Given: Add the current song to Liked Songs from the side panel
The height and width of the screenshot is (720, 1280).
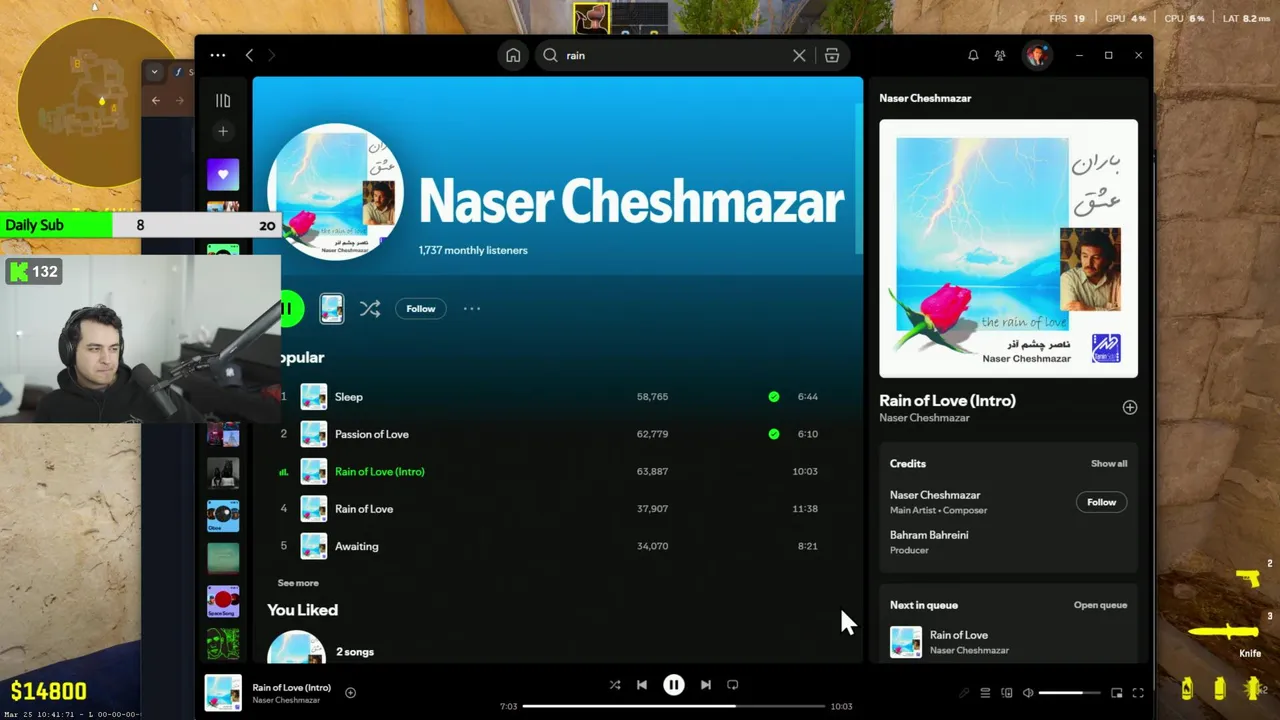Looking at the screenshot, I should [x=1130, y=407].
